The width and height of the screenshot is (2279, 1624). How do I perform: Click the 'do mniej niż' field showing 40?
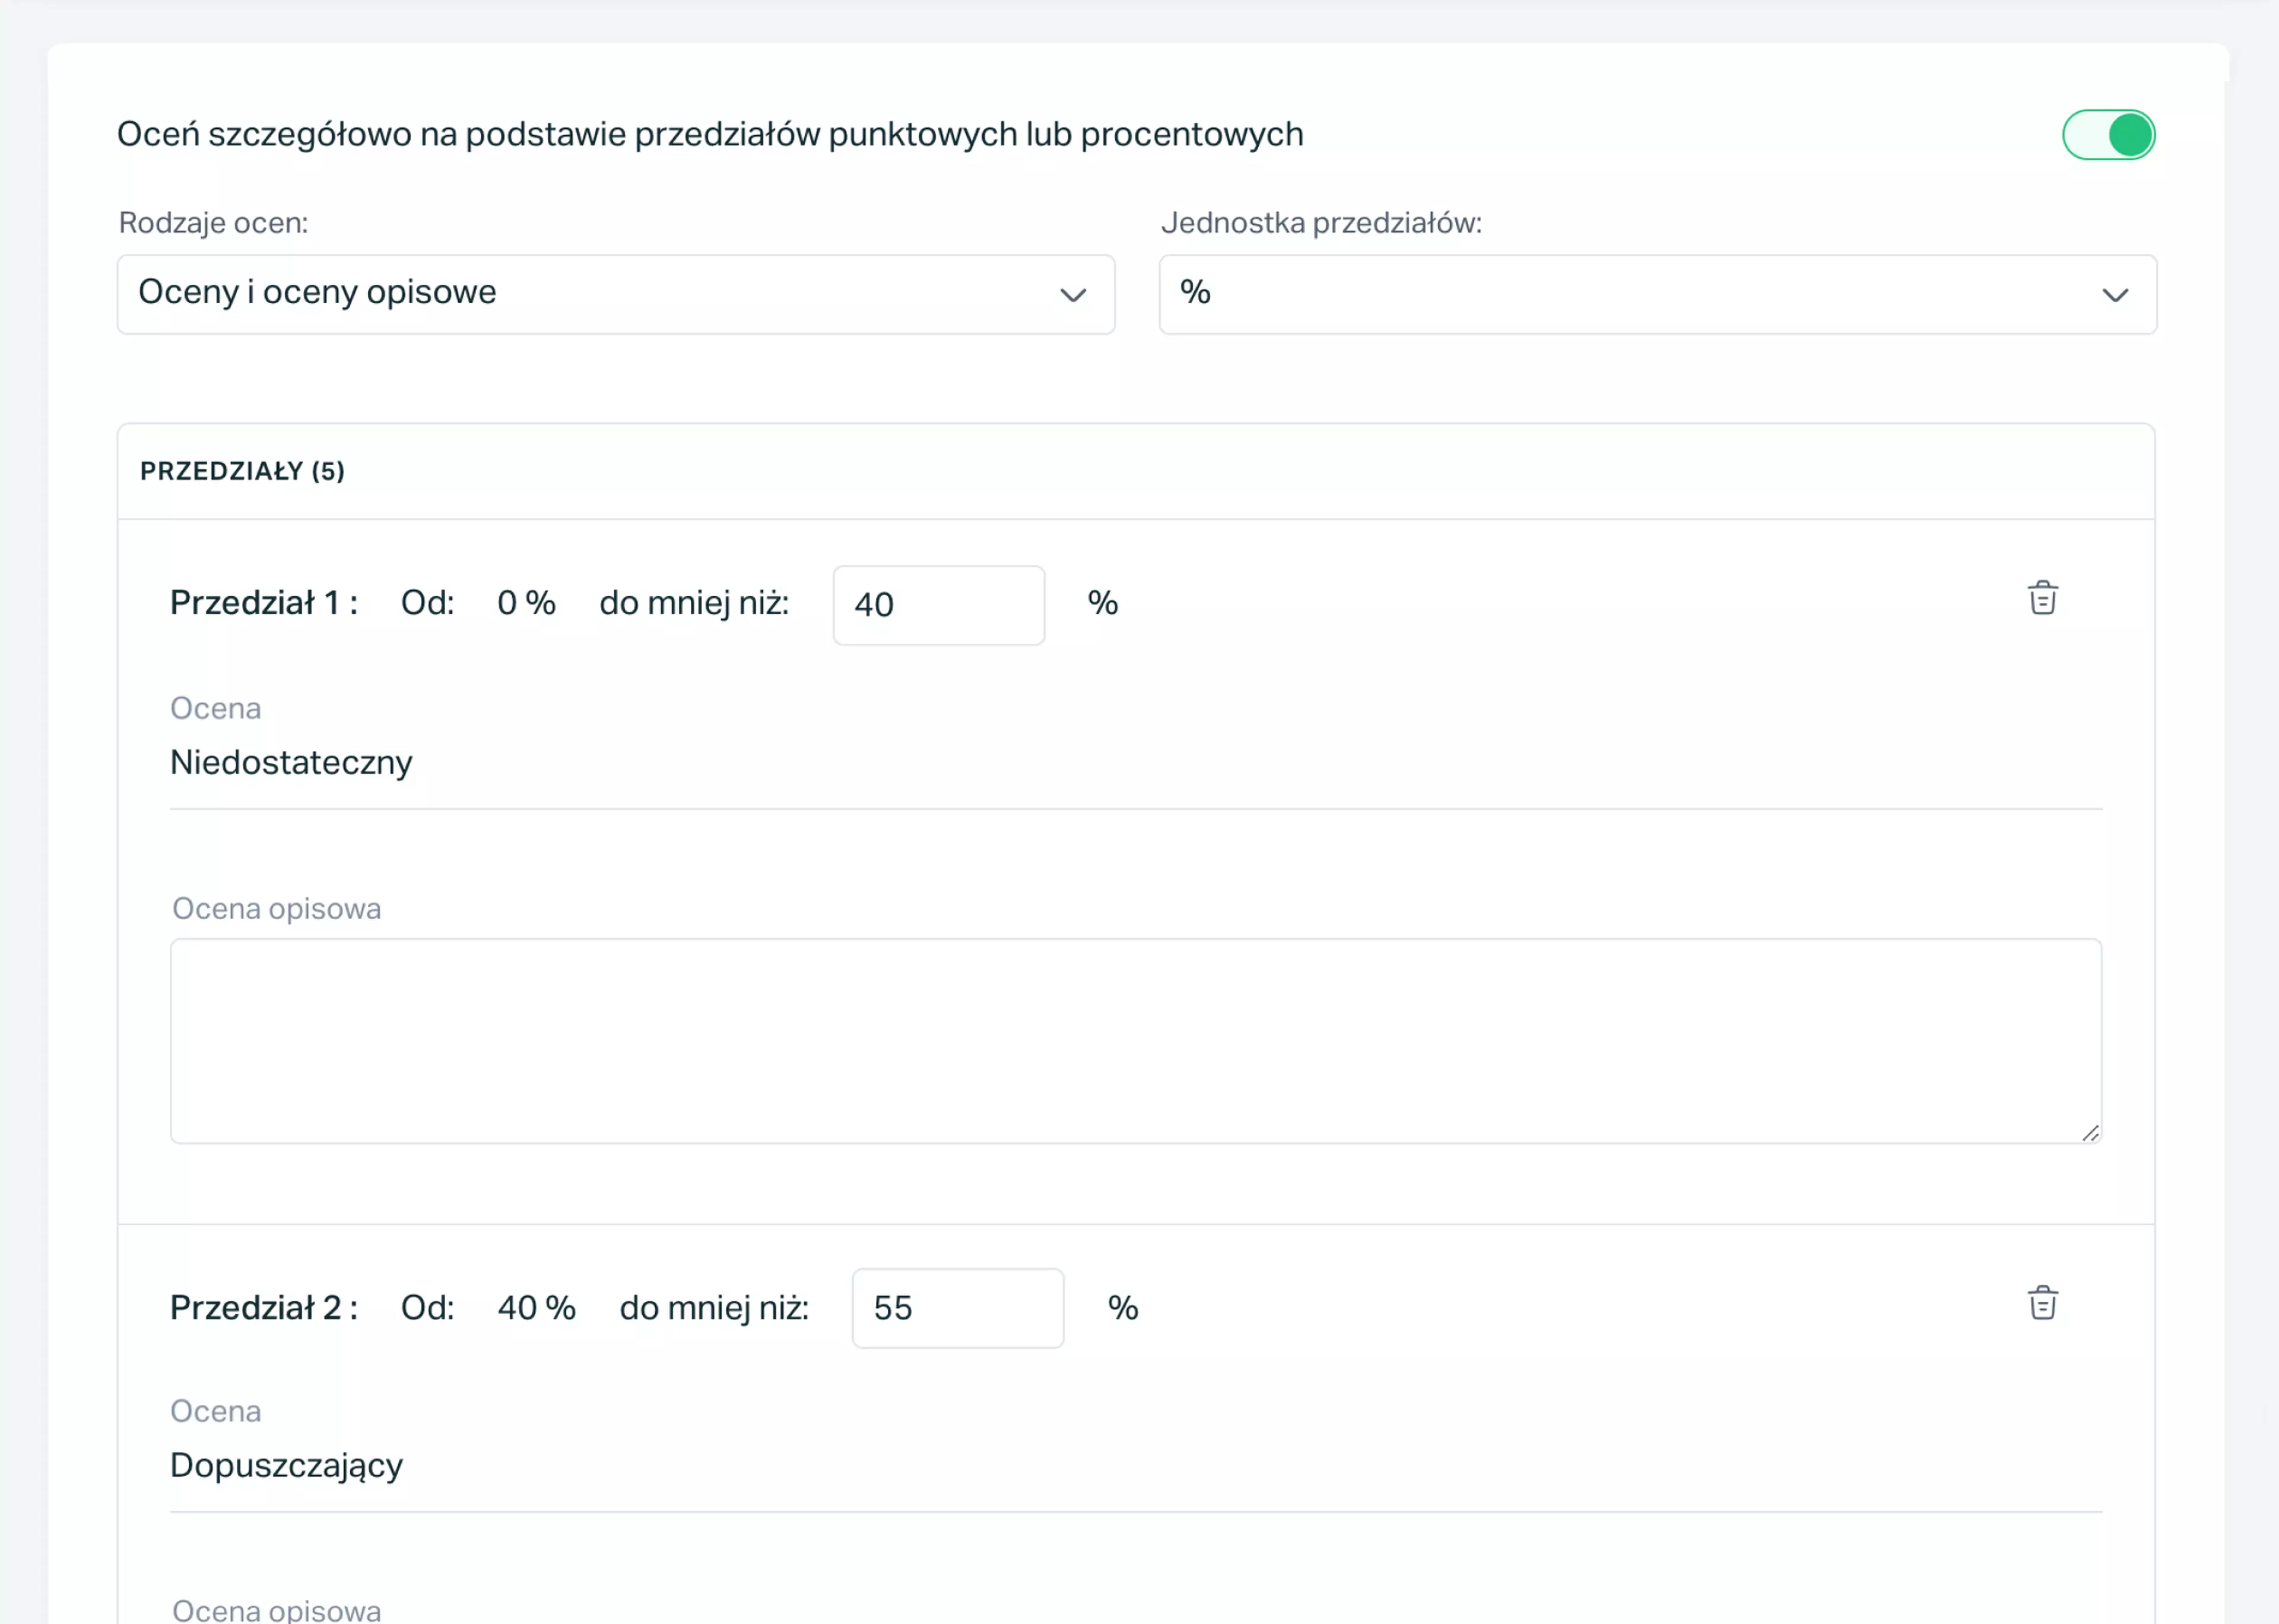pos(939,605)
